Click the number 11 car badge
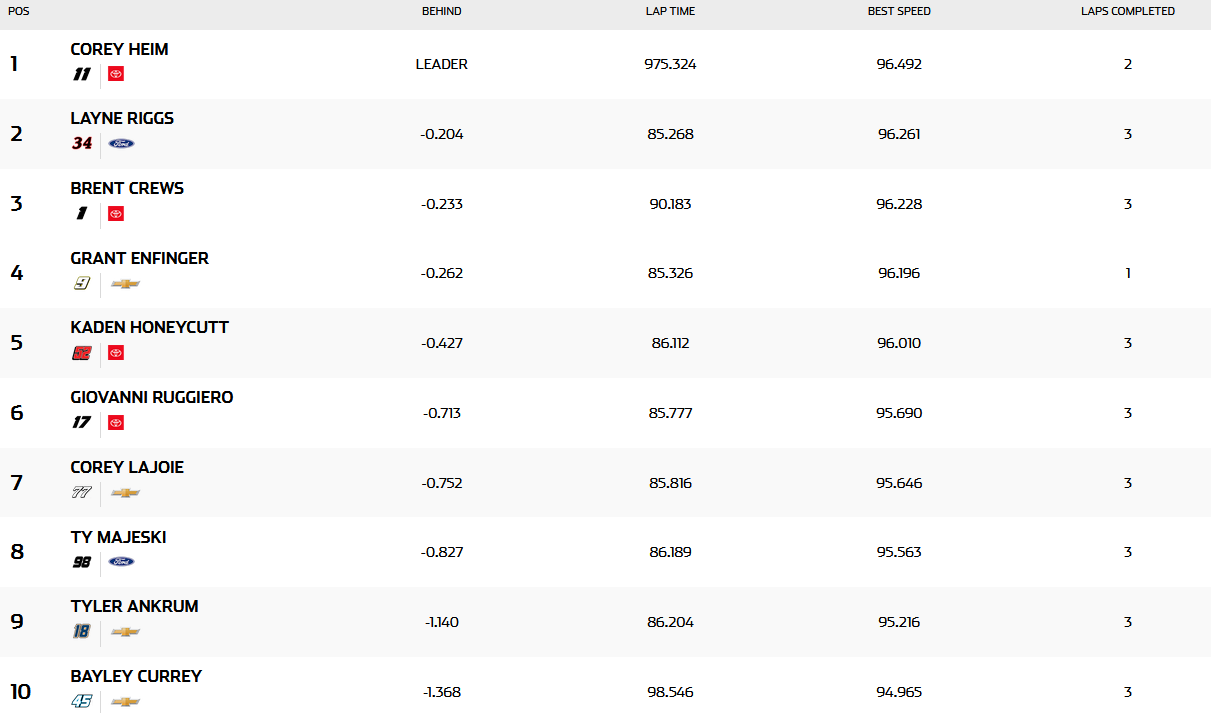The image size is (1211, 713). click(82, 74)
